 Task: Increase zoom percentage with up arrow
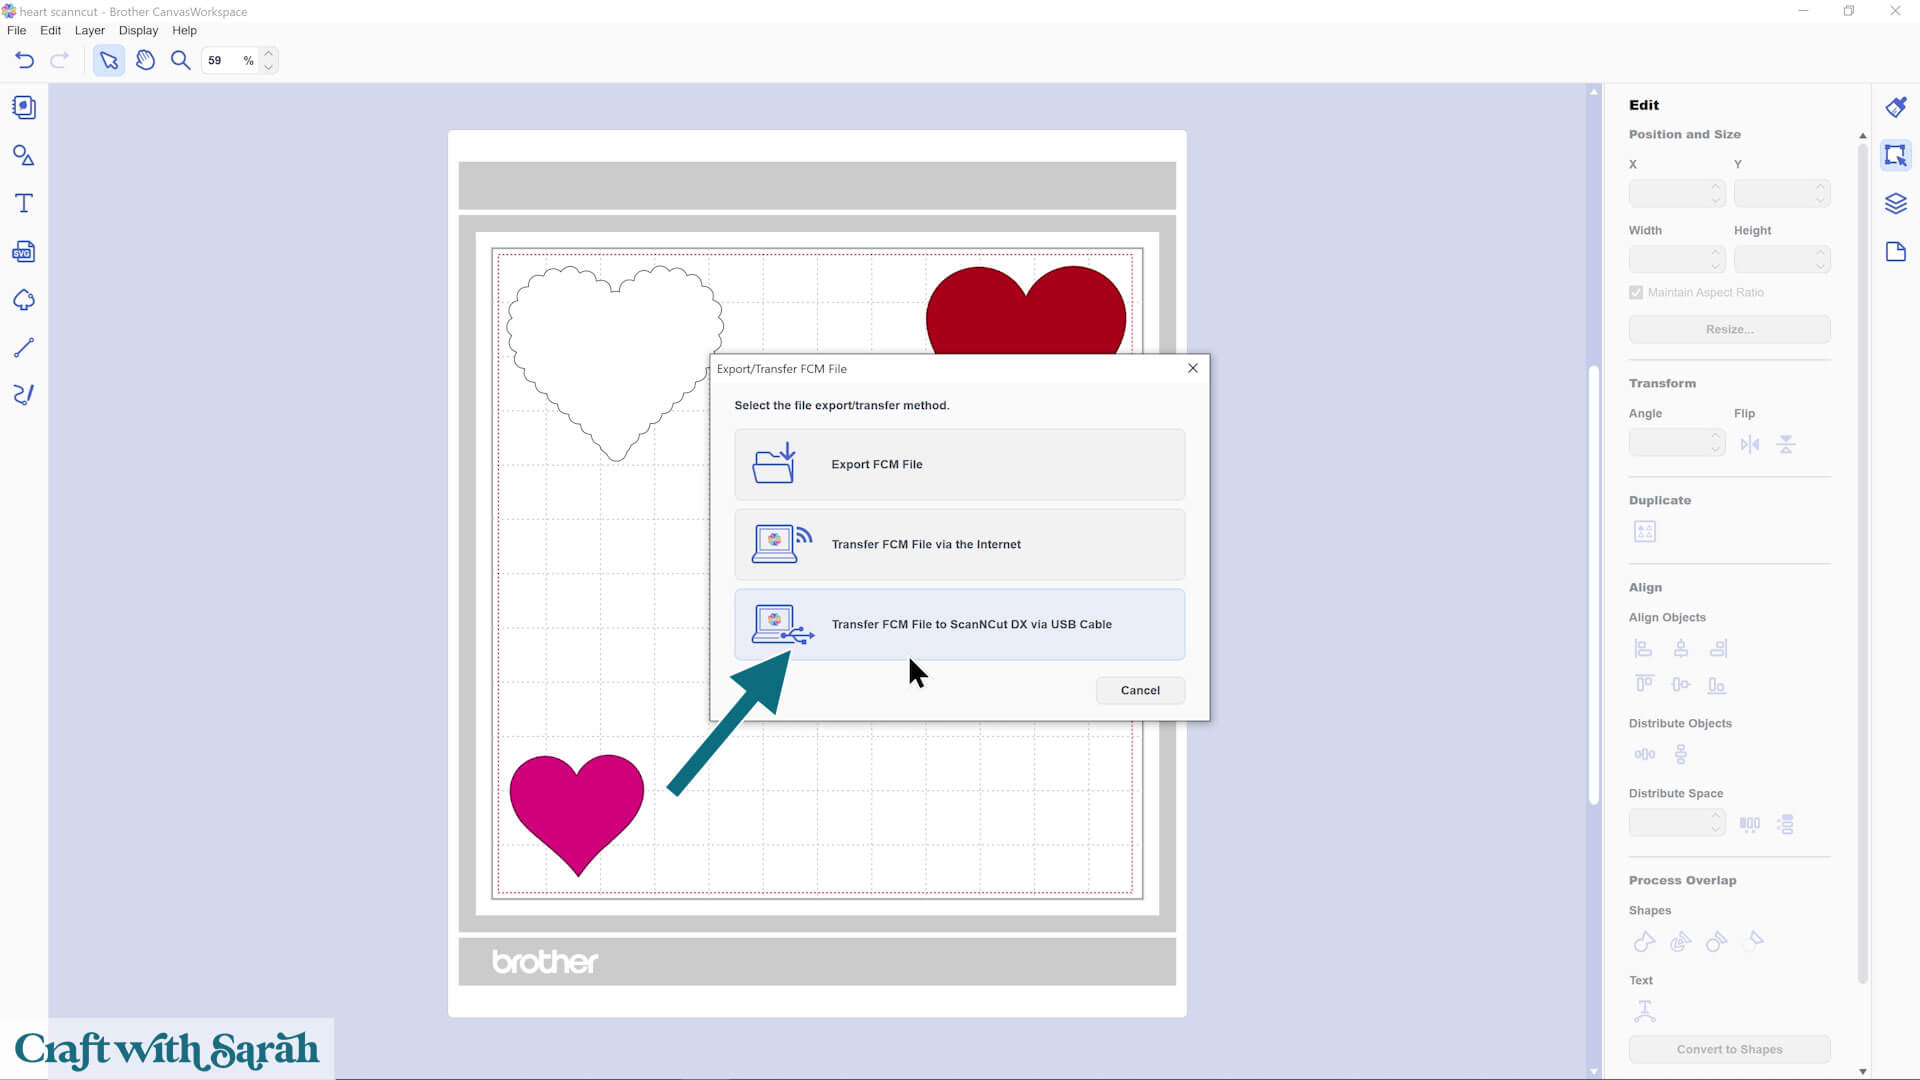coord(268,53)
